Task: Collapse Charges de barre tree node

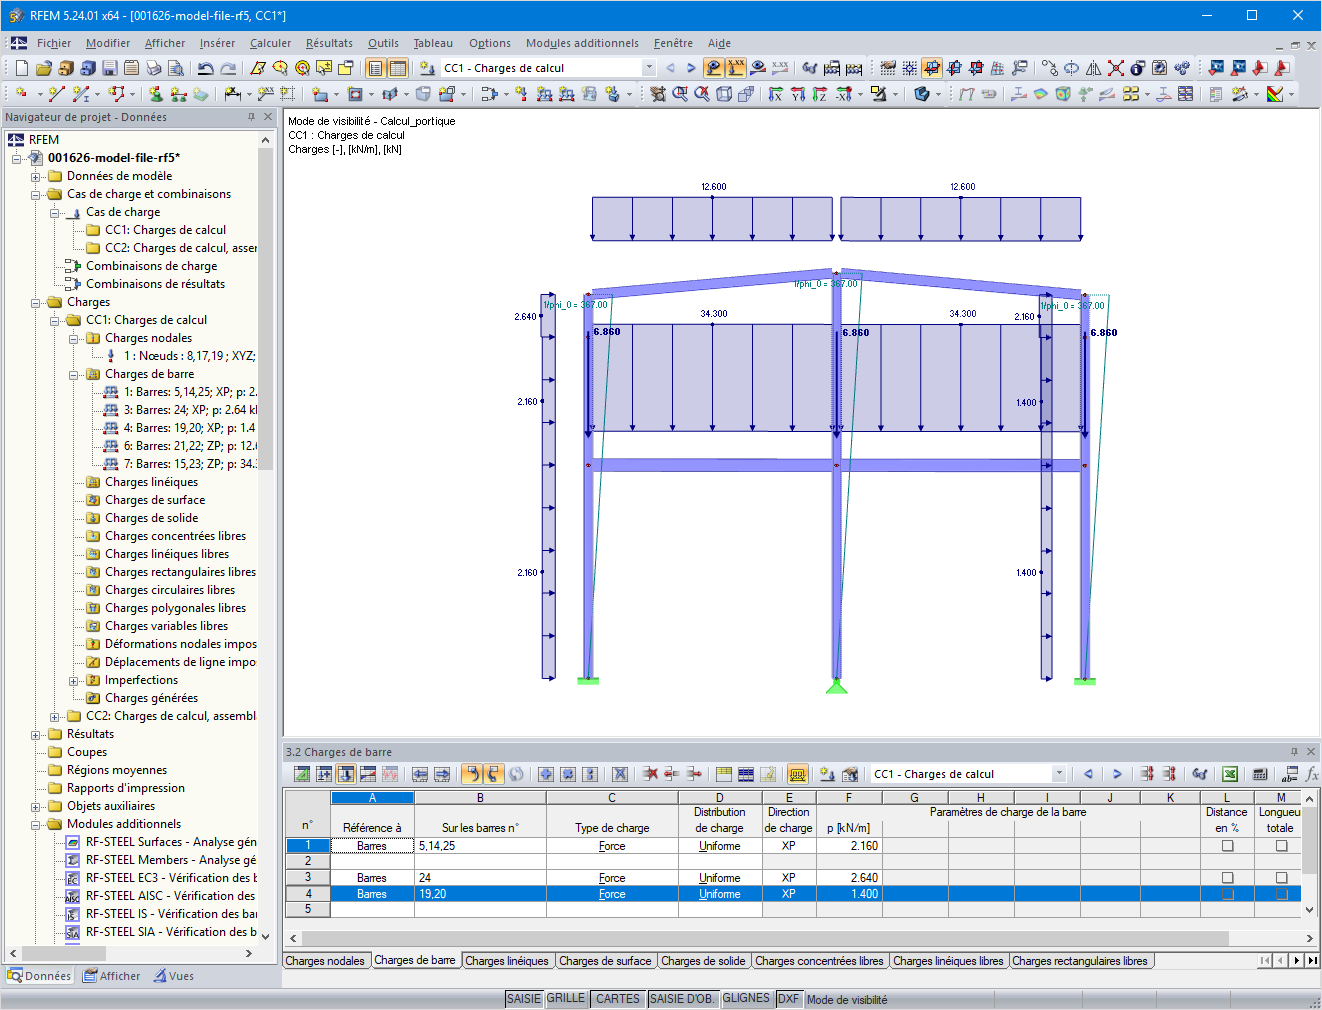Action: click(x=74, y=374)
